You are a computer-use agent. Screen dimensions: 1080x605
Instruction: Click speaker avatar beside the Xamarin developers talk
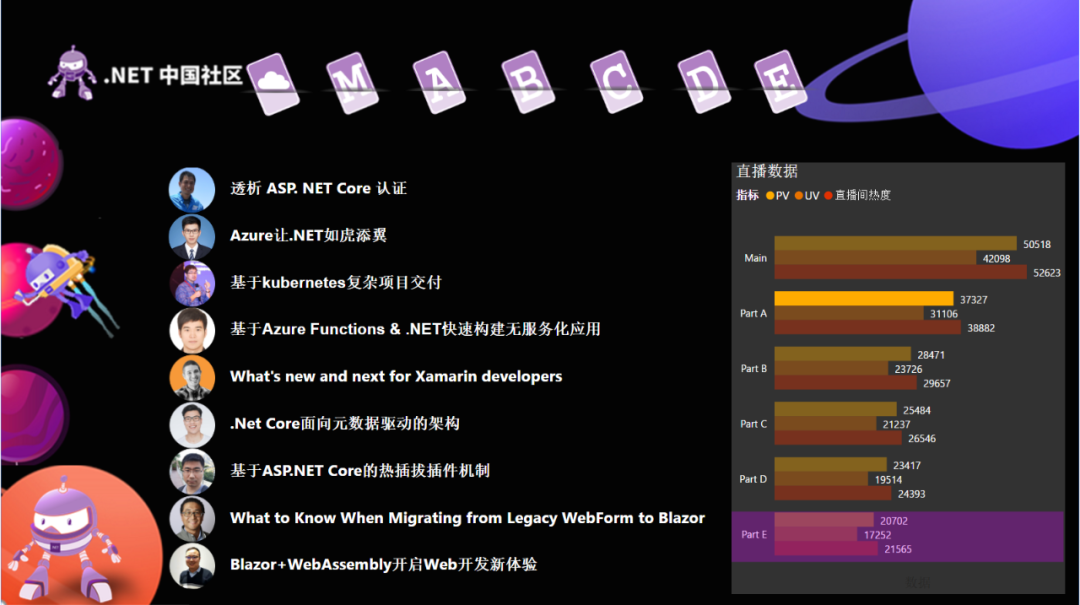(x=192, y=377)
